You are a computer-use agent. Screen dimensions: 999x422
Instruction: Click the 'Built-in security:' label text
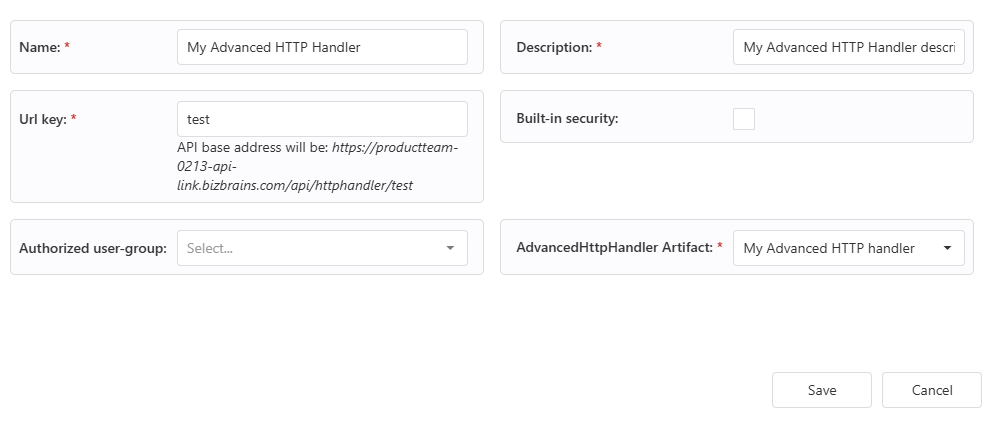coord(567,119)
